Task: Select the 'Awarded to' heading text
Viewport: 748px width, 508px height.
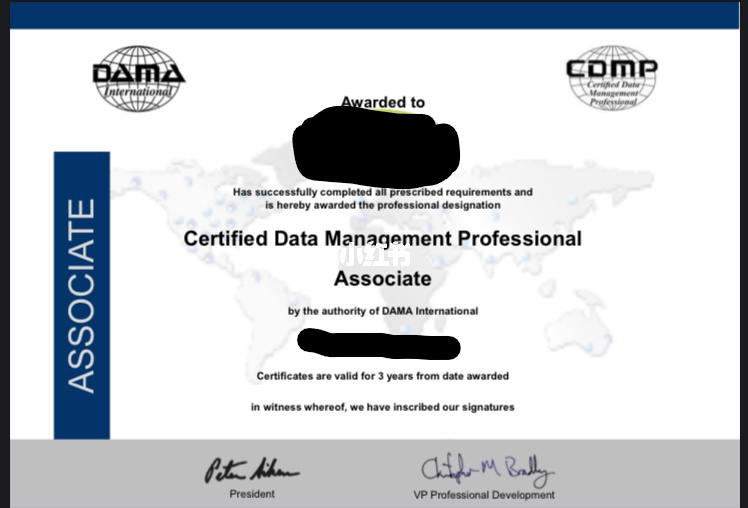Action: [x=383, y=102]
